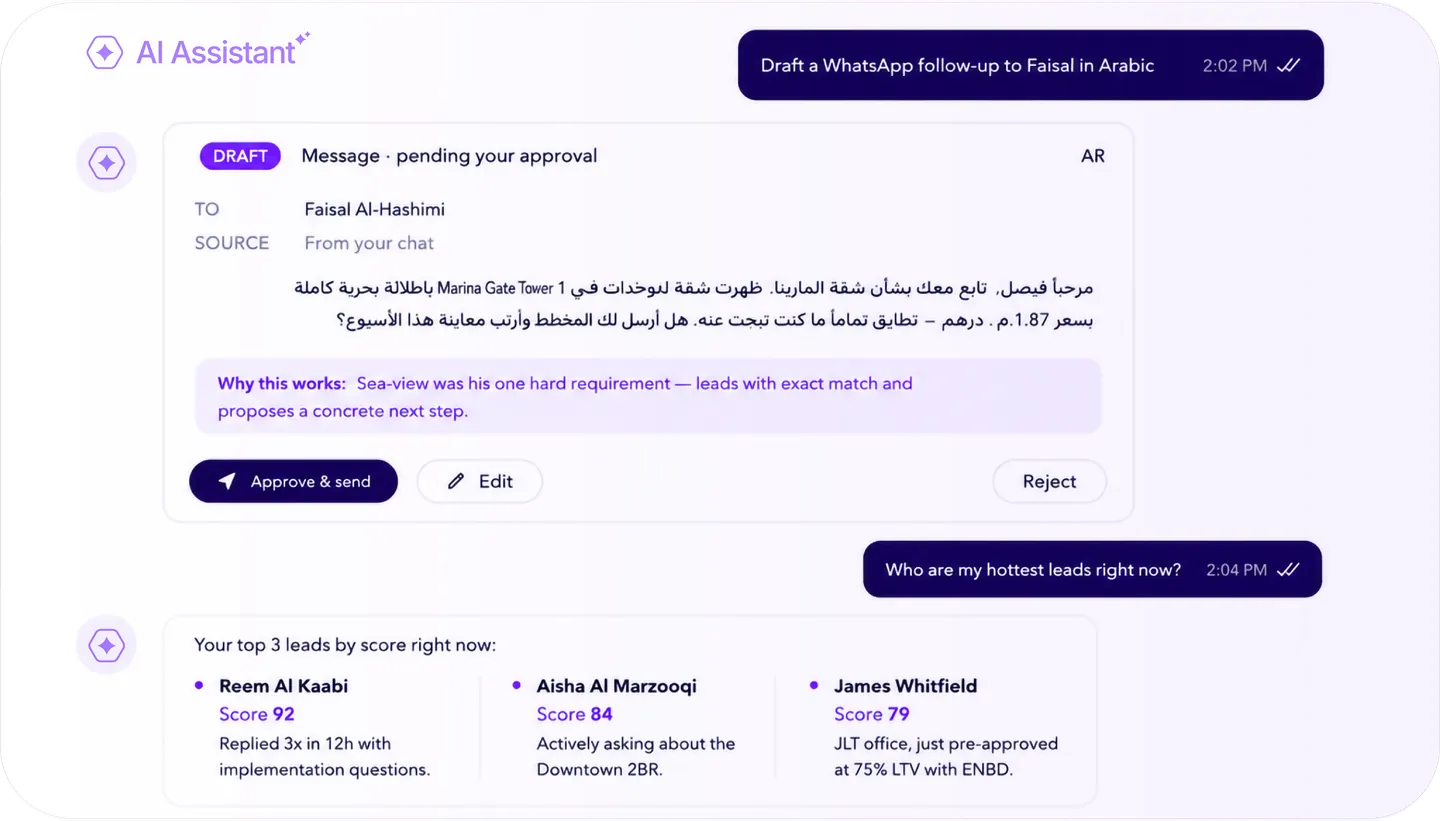Click the AI Assistant hexagon logo icon
Viewport: 1440px width, 821px height.
pyautogui.click(x=104, y=52)
